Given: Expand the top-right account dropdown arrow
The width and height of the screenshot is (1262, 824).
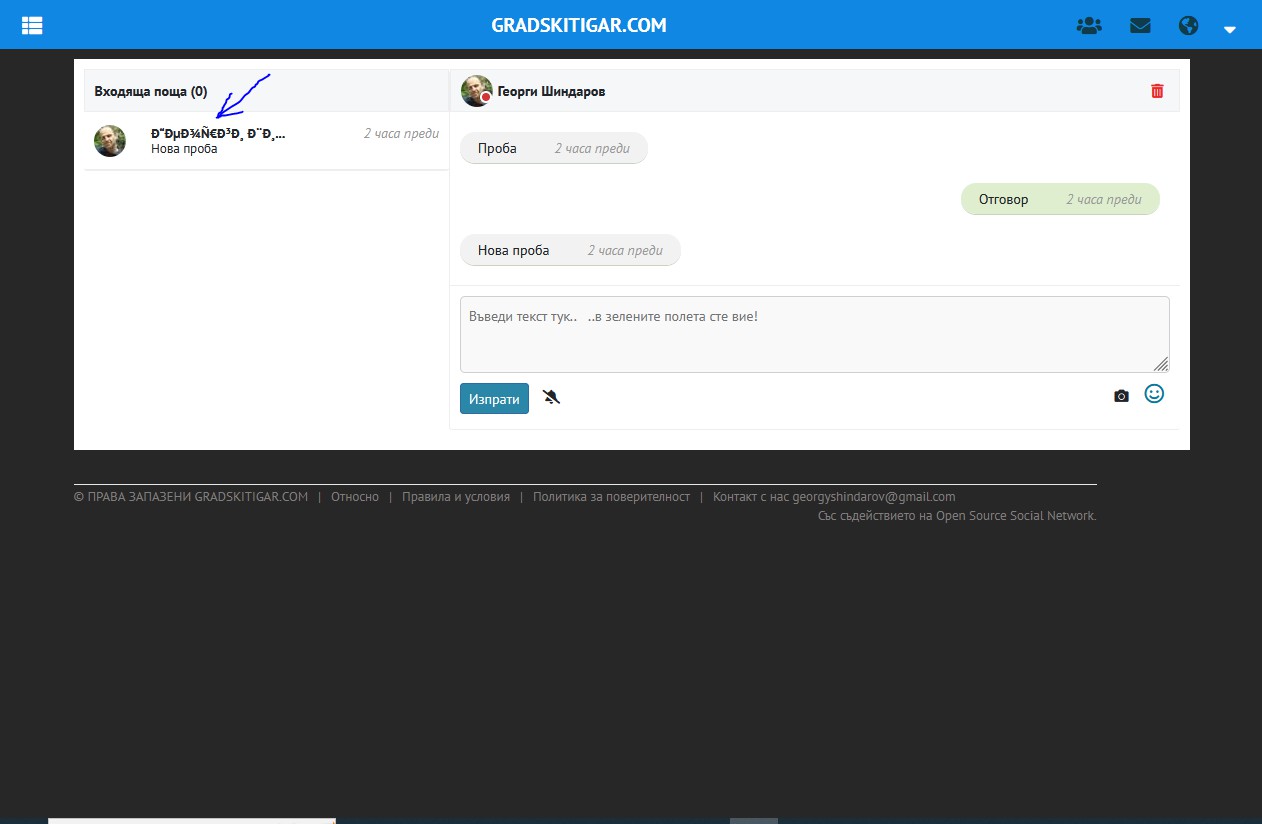Looking at the screenshot, I should [1230, 30].
